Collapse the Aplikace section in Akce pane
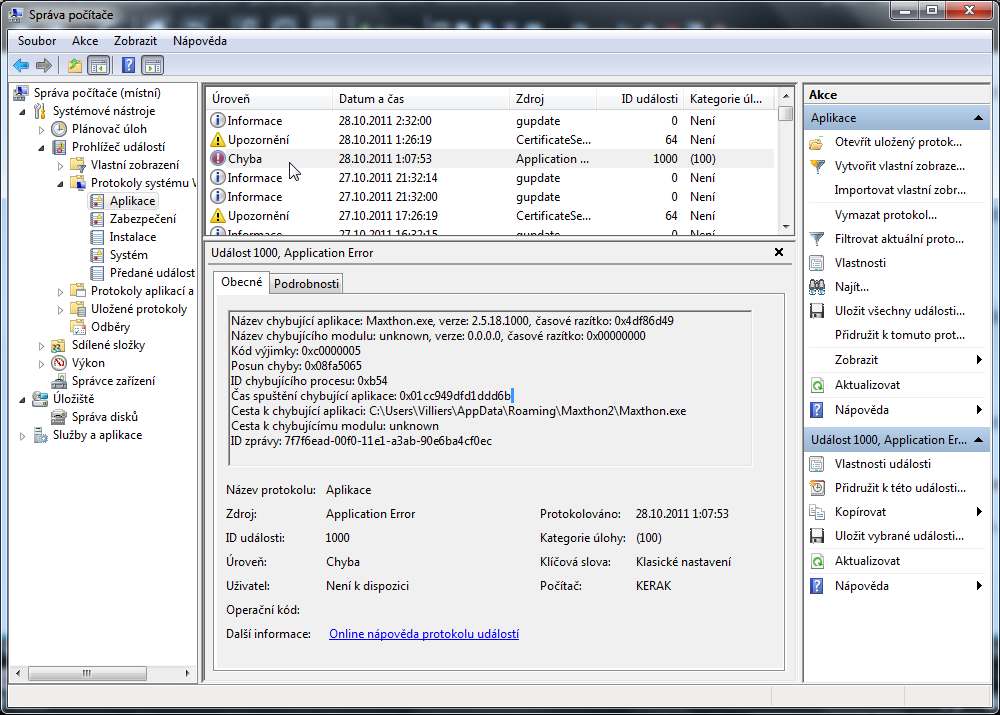Image resolution: width=1000 pixels, height=715 pixels. [x=979, y=118]
